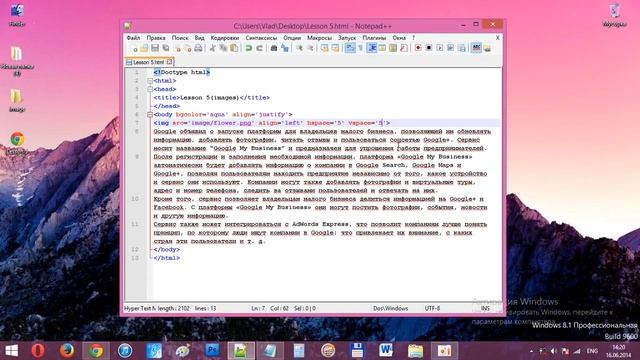Play back recorded macro icon

click(440, 48)
